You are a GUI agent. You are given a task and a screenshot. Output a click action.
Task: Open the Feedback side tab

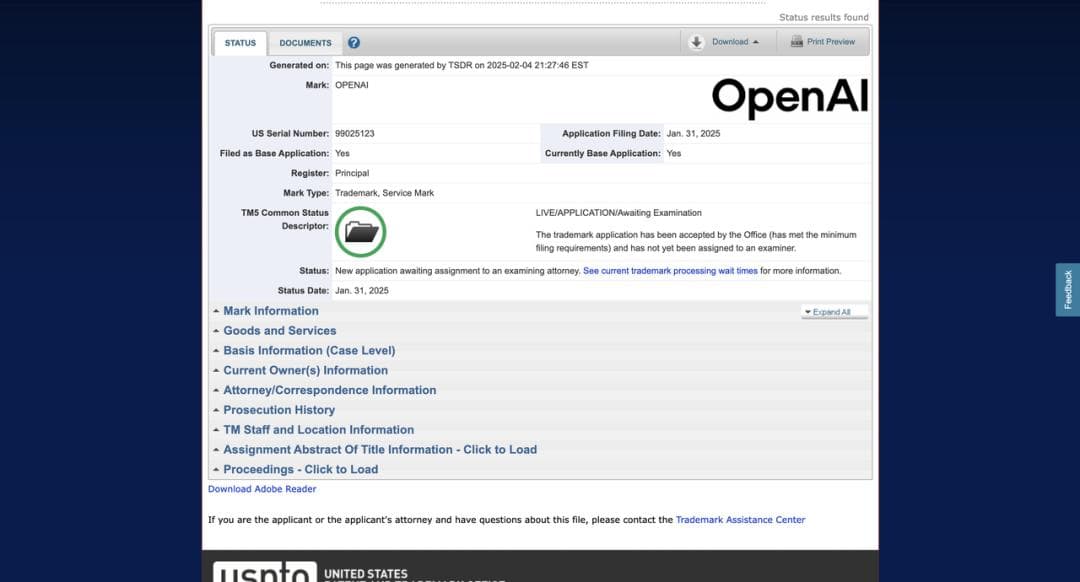[1067, 290]
